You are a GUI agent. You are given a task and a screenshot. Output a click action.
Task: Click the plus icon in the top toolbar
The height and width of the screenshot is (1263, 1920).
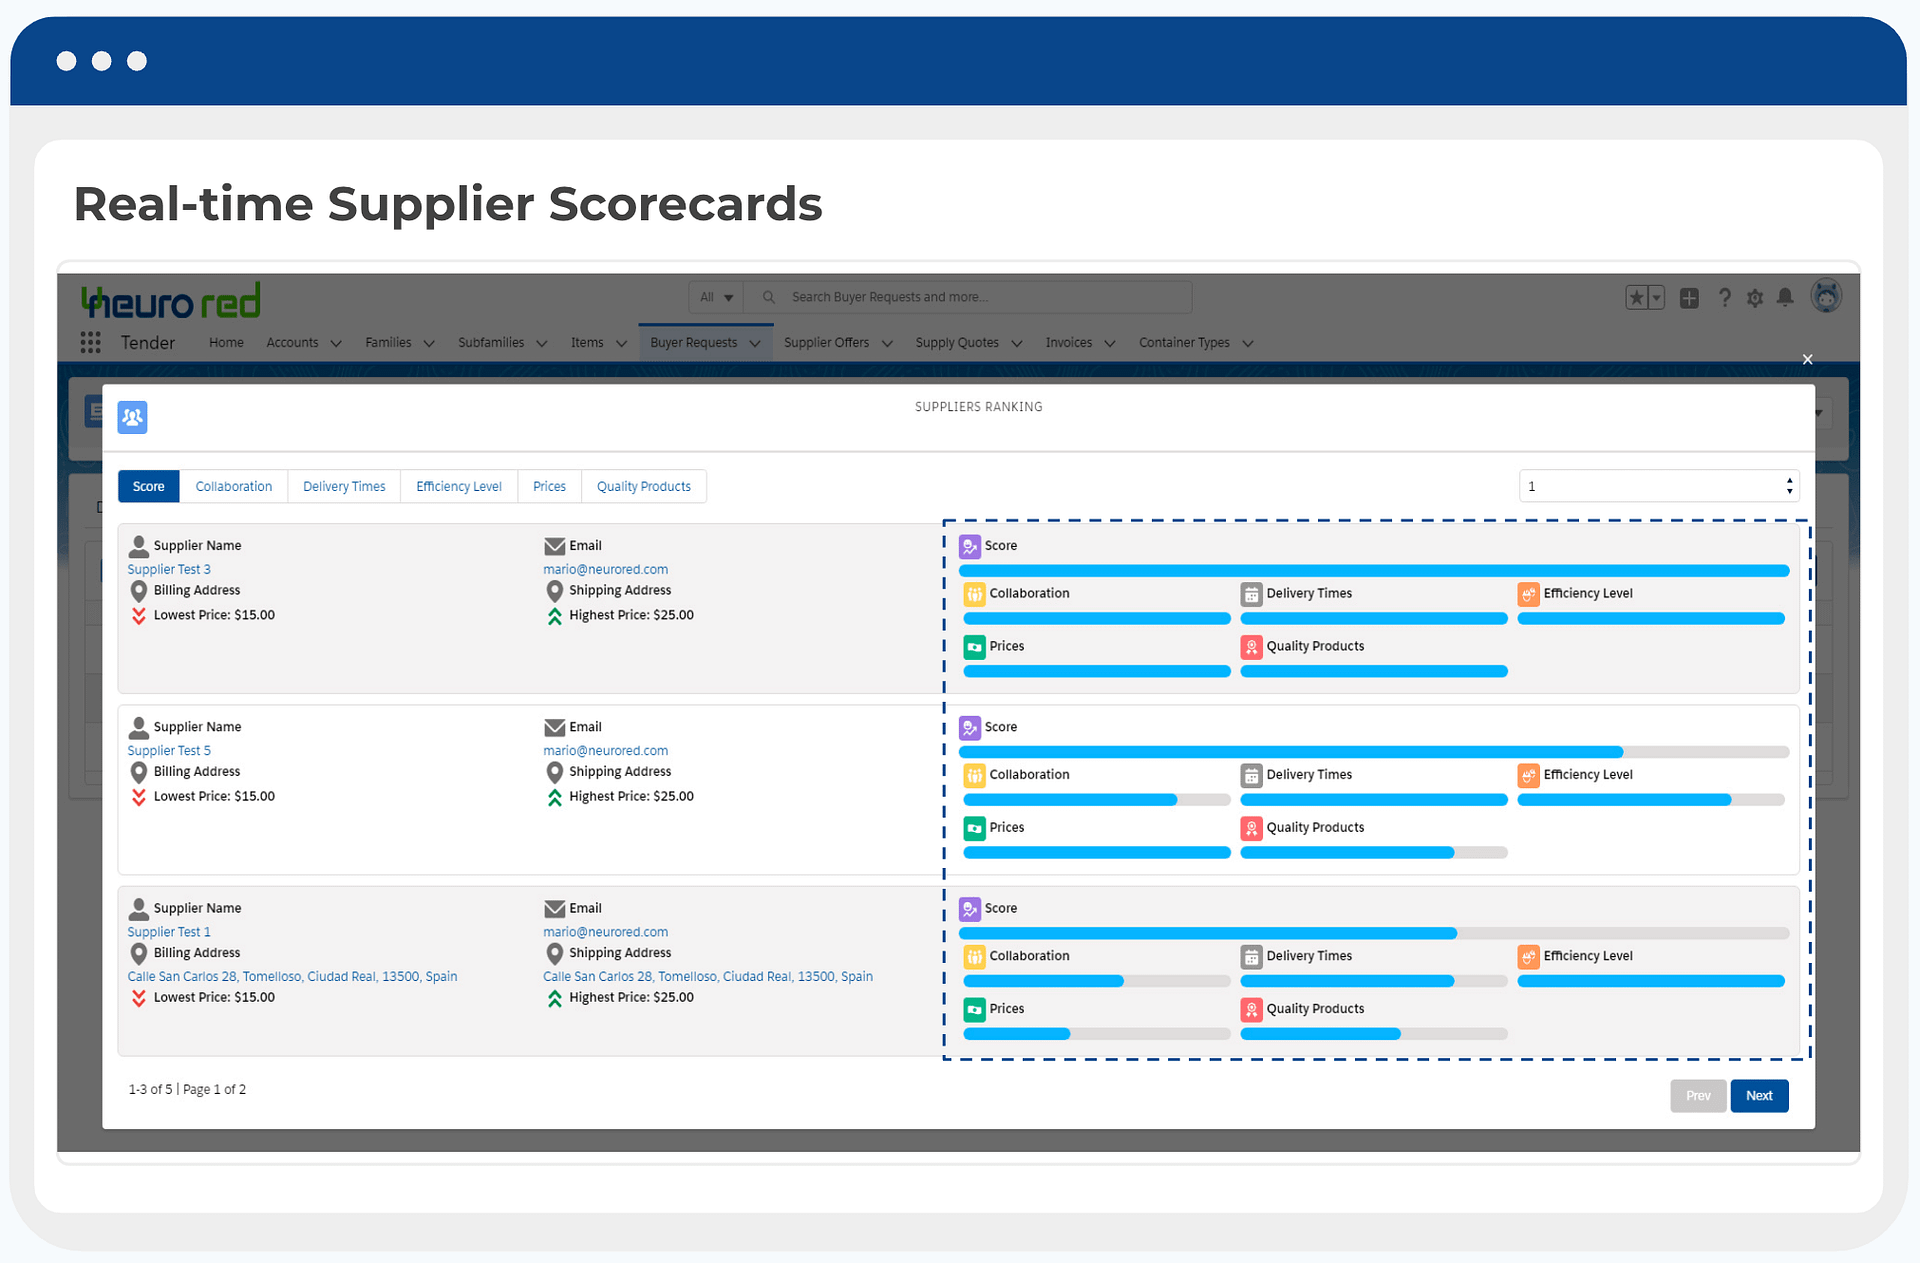click(x=1689, y=297)
